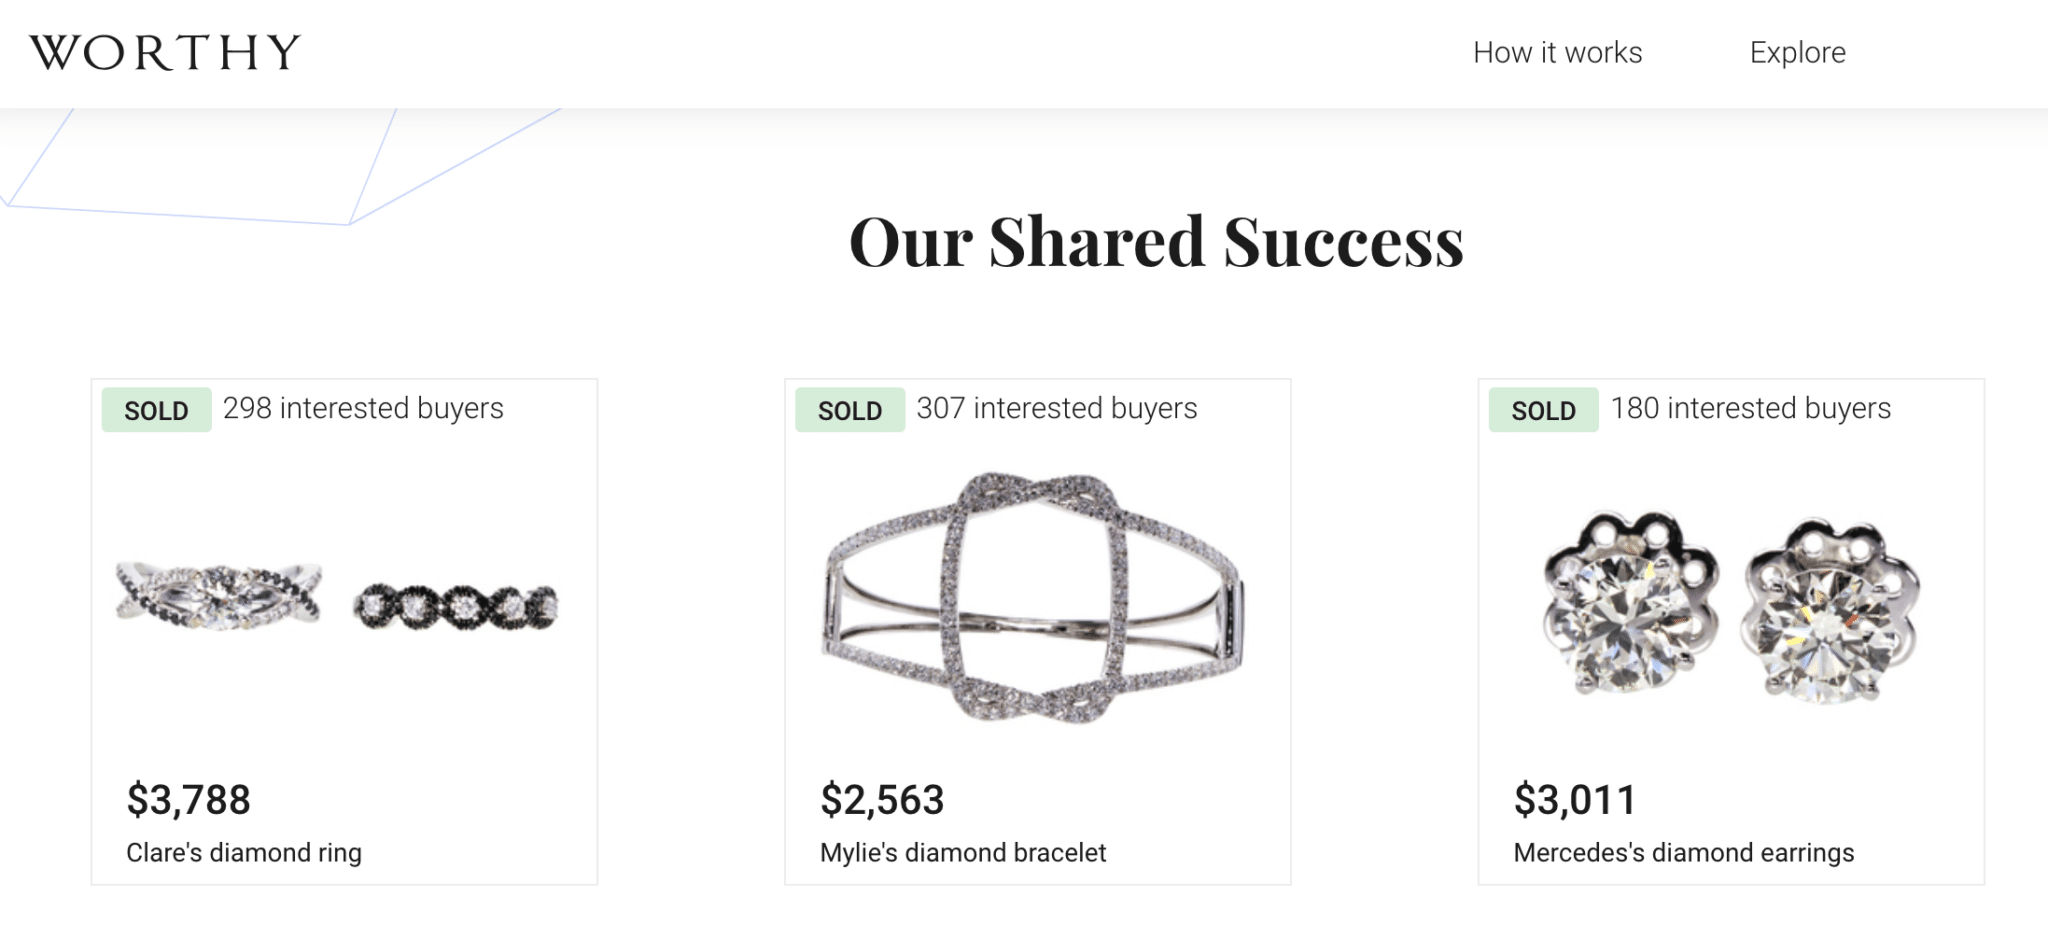
Task: Select Mylie's diamond bracelet listing name
Action: pyautogui.click(x=962, y=853)
